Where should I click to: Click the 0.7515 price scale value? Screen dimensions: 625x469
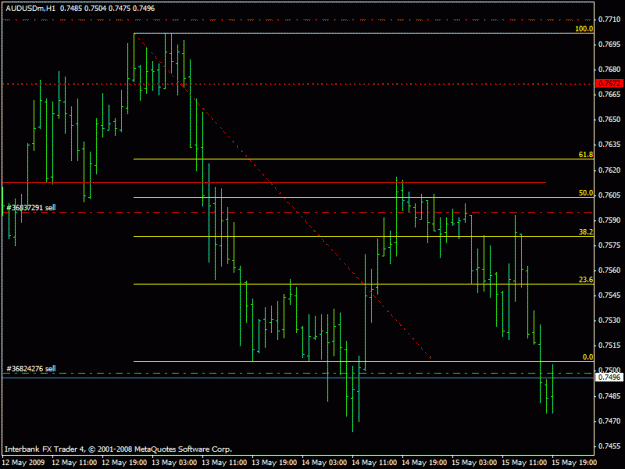pyautogui.click(x=609, y=346)
